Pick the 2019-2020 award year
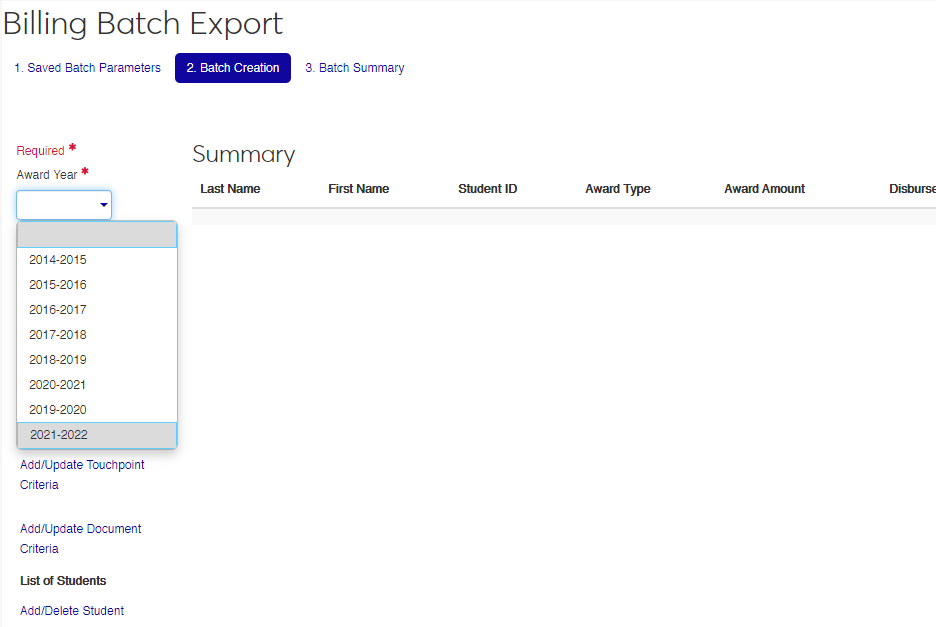Viewport: 936px width, 627px height. pos(58,410)
